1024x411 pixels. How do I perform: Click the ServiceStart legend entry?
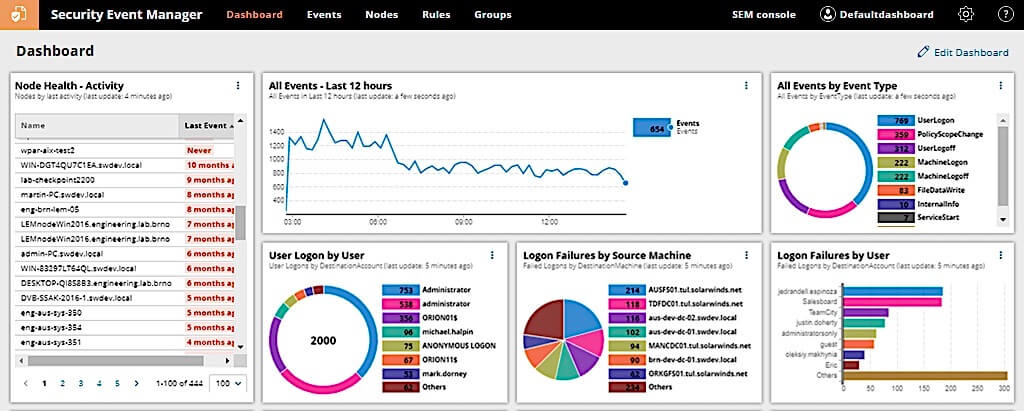pos(939,218)
